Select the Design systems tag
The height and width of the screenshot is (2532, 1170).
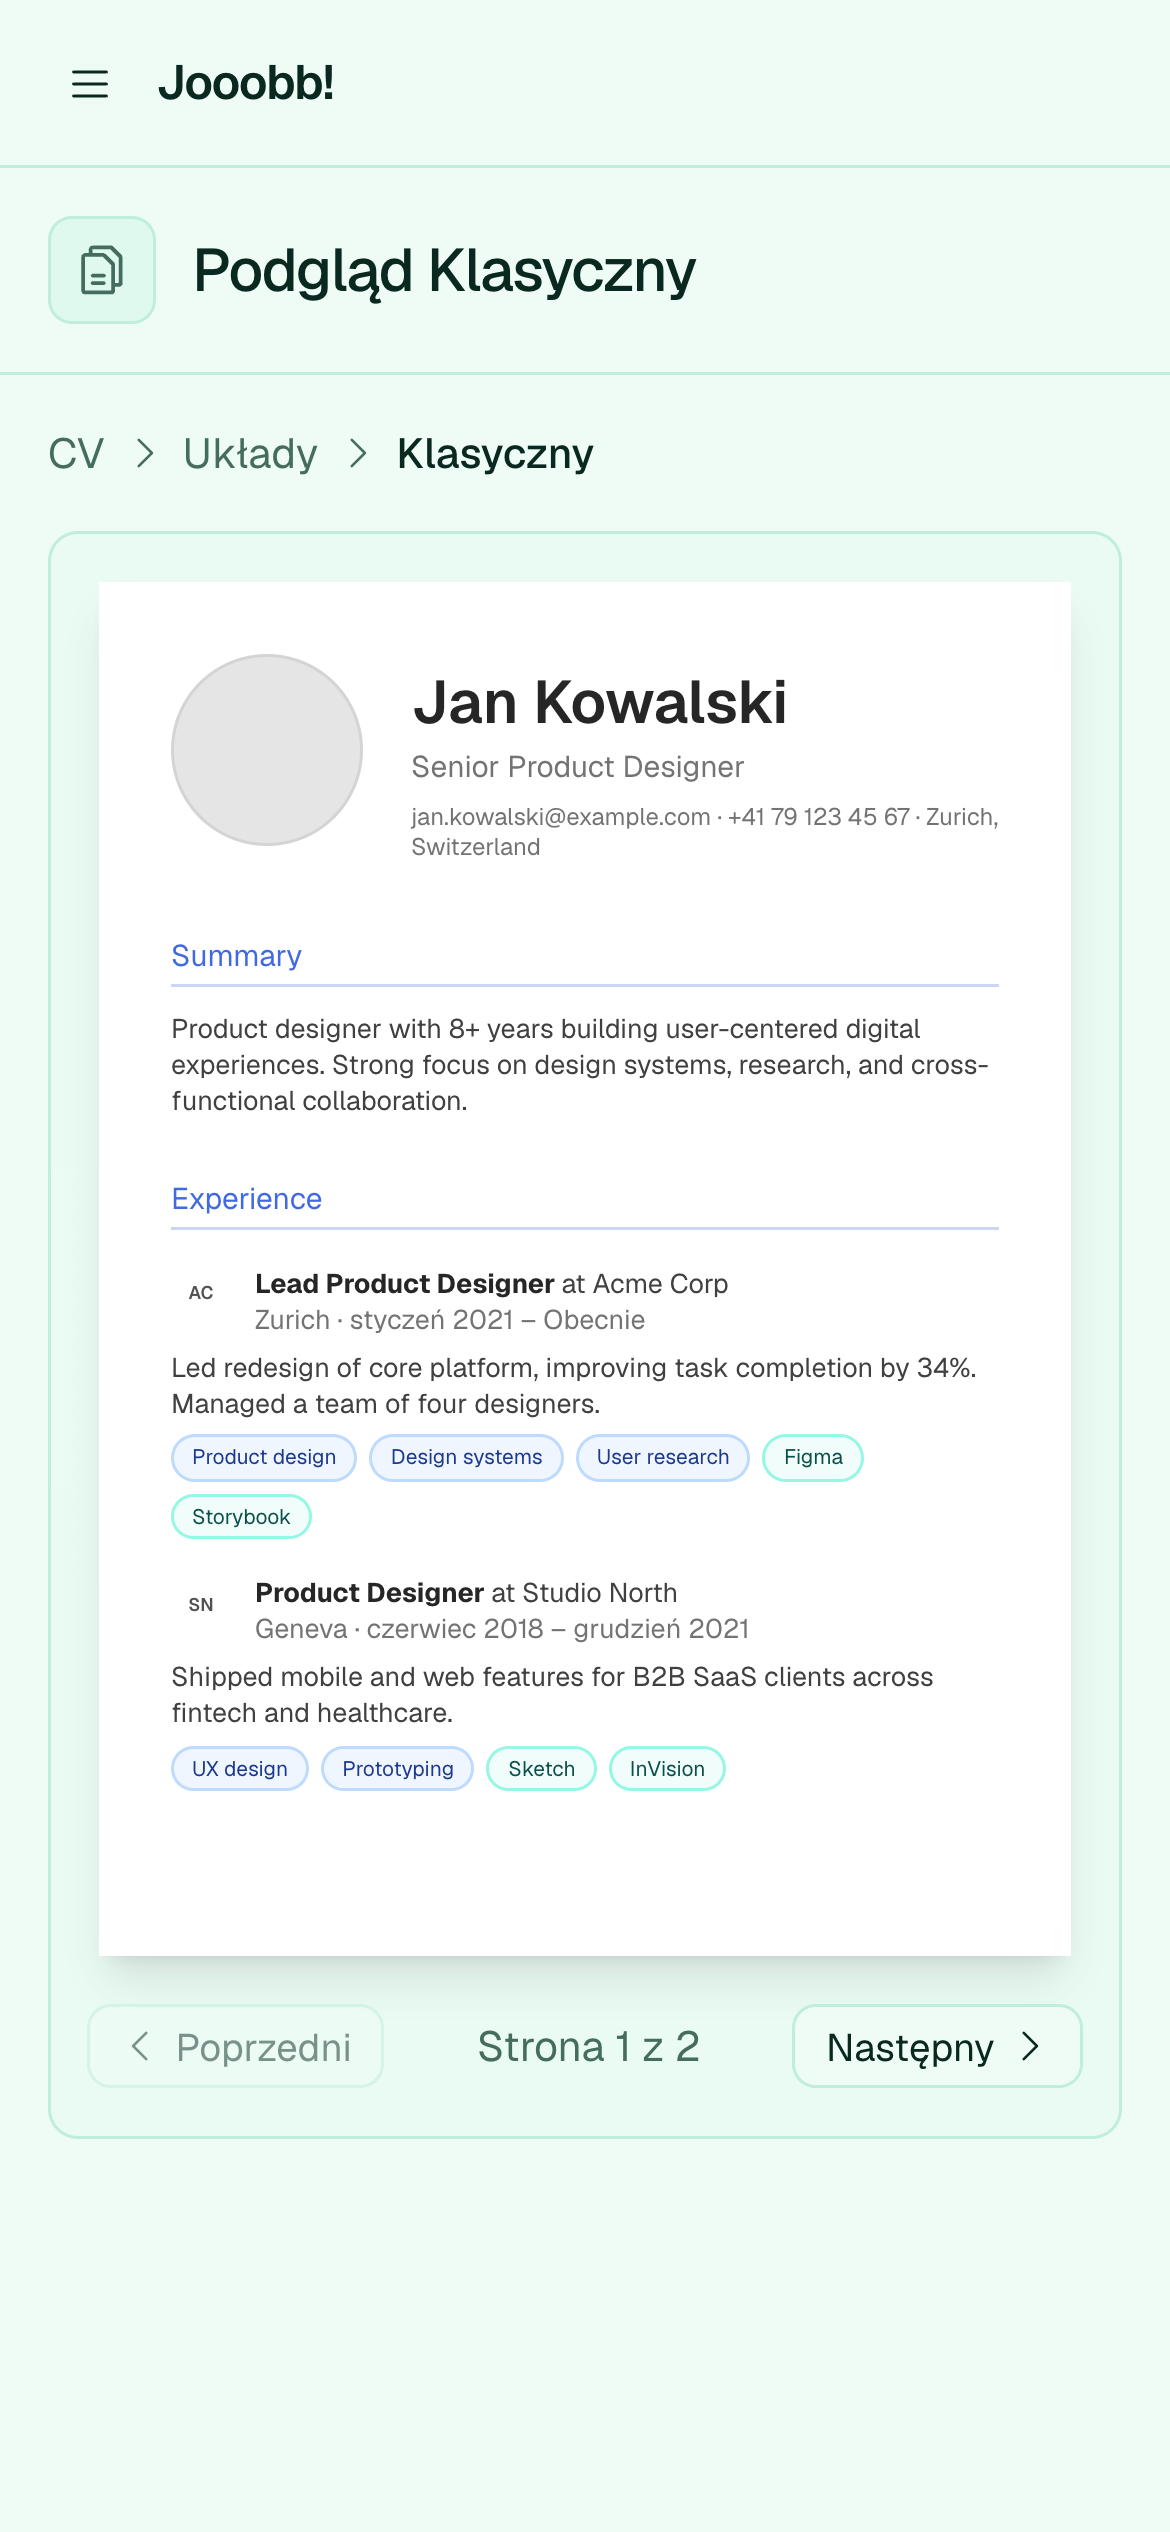[x=466, y=1458]
